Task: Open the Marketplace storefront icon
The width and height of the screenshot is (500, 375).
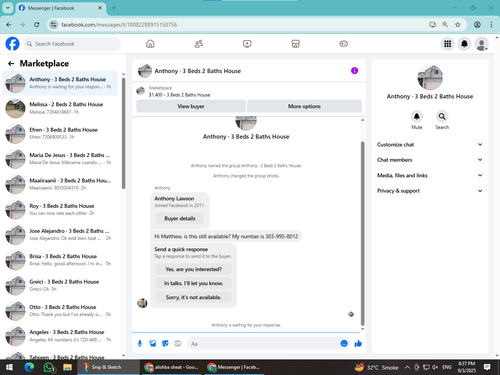Action: tap(295, 44)
